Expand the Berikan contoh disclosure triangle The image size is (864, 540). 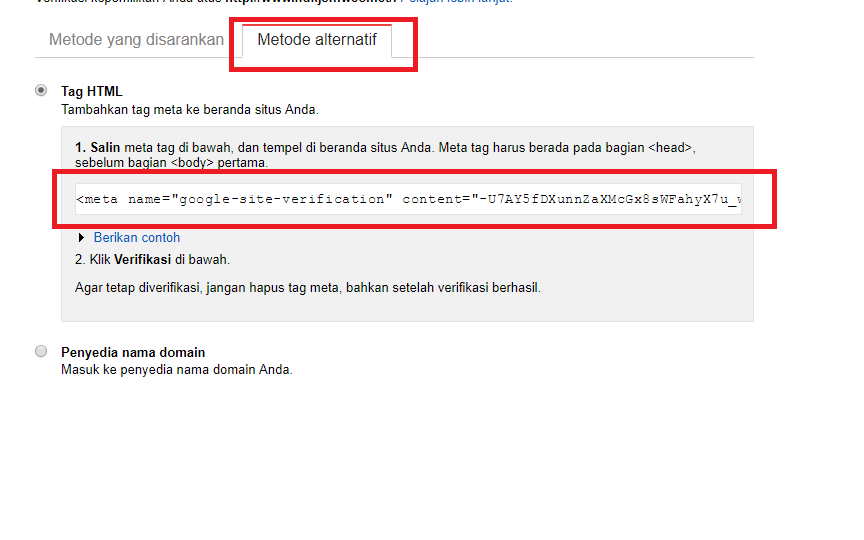point(82,237)
